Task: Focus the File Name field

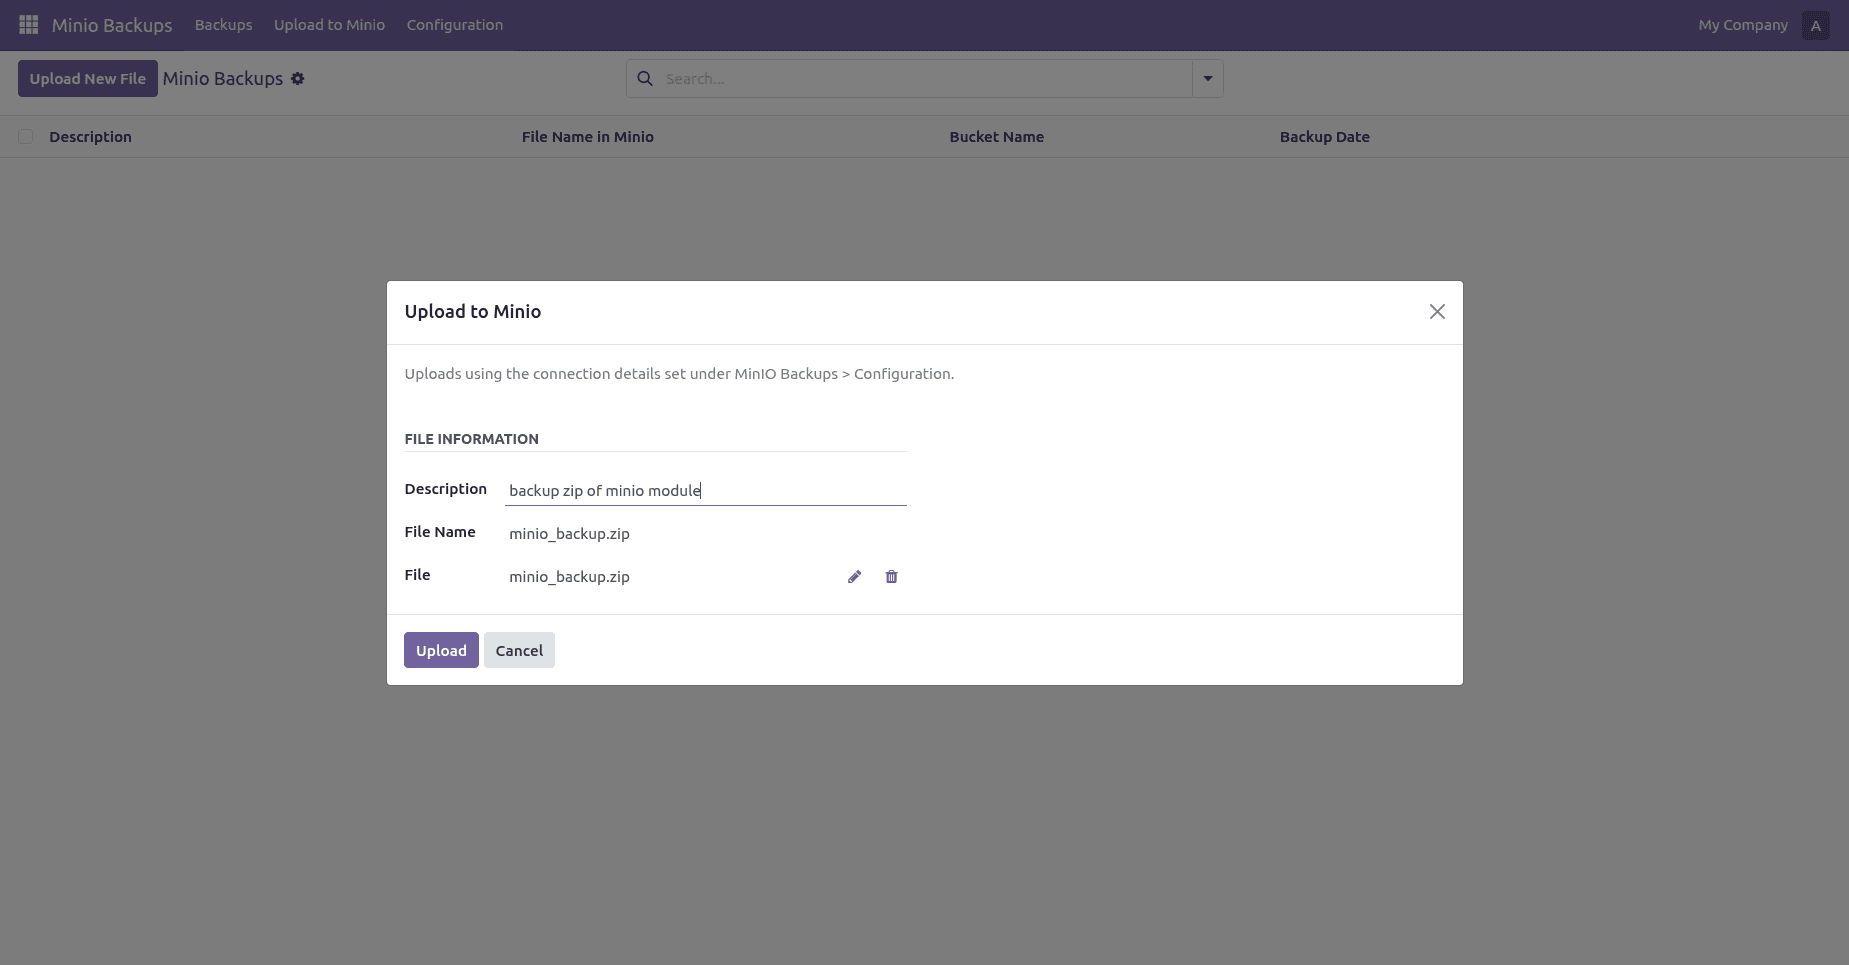Action: pyautogui.click(x=705, y=533)
